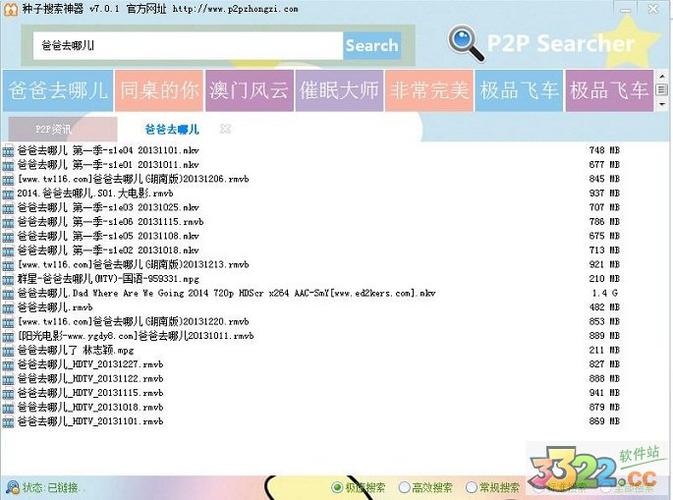Click the P2P Searcher magnifier logo icon

coord(465,43)
